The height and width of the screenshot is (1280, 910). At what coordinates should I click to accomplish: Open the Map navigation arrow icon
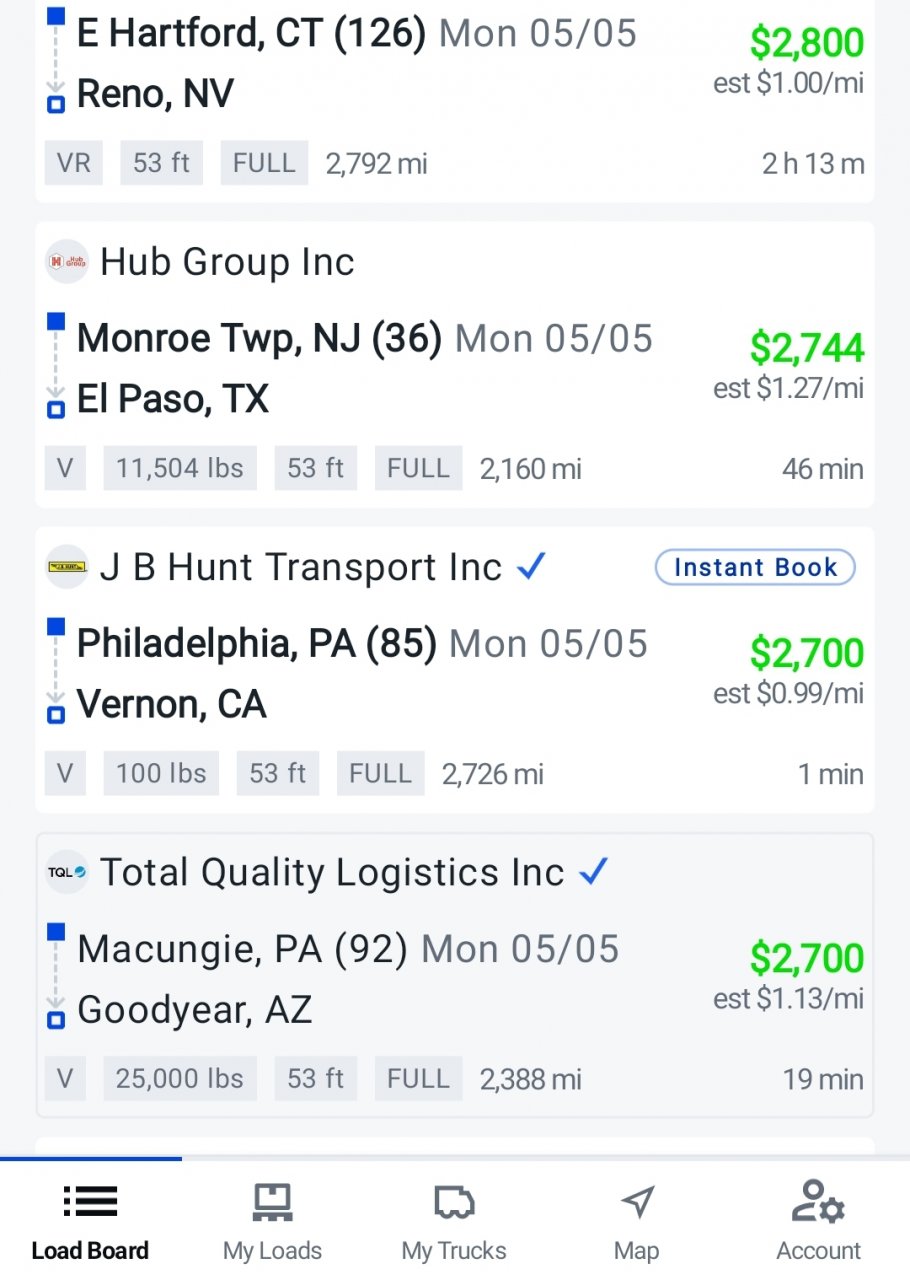[637, 1202]
